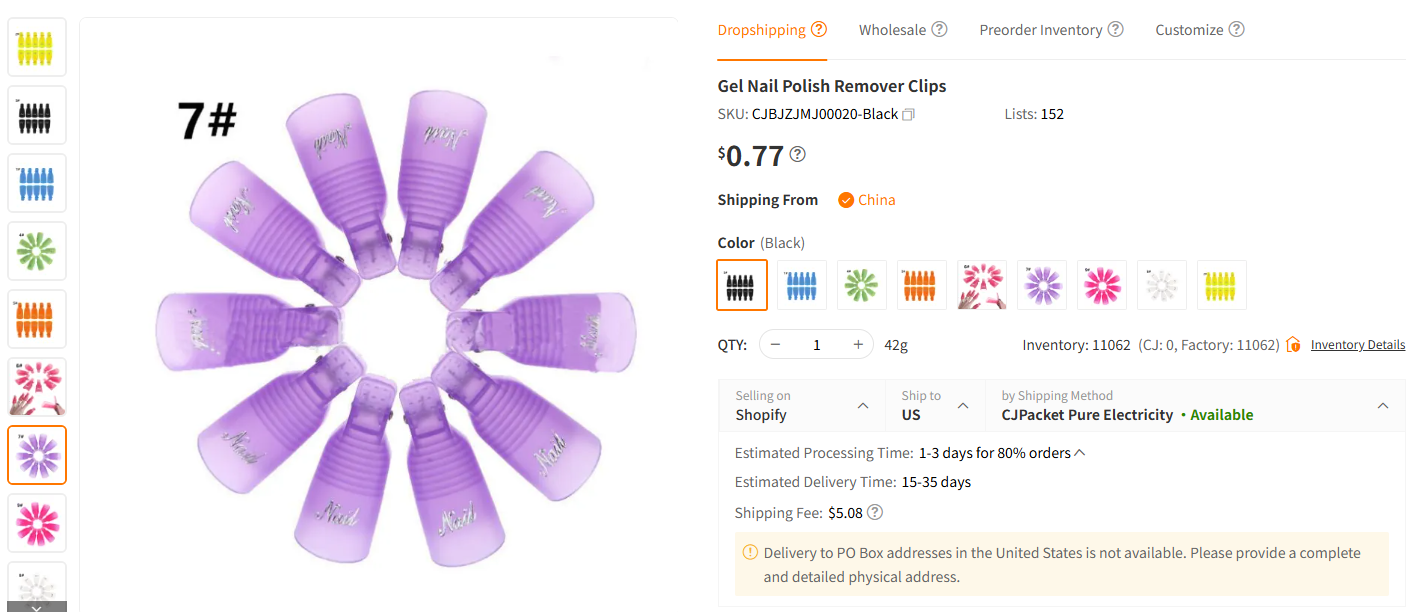1421x612 pixels.
Task: Decrease quantity with the minus button
Action: tap(776, 345)
